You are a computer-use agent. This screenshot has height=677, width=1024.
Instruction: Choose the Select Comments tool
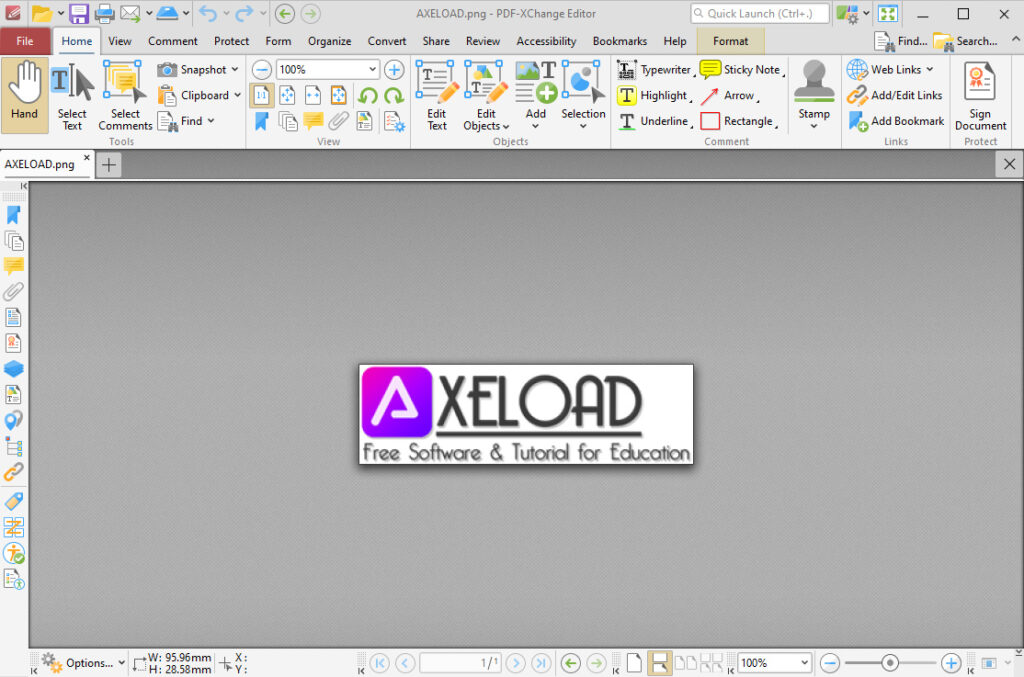125,97
